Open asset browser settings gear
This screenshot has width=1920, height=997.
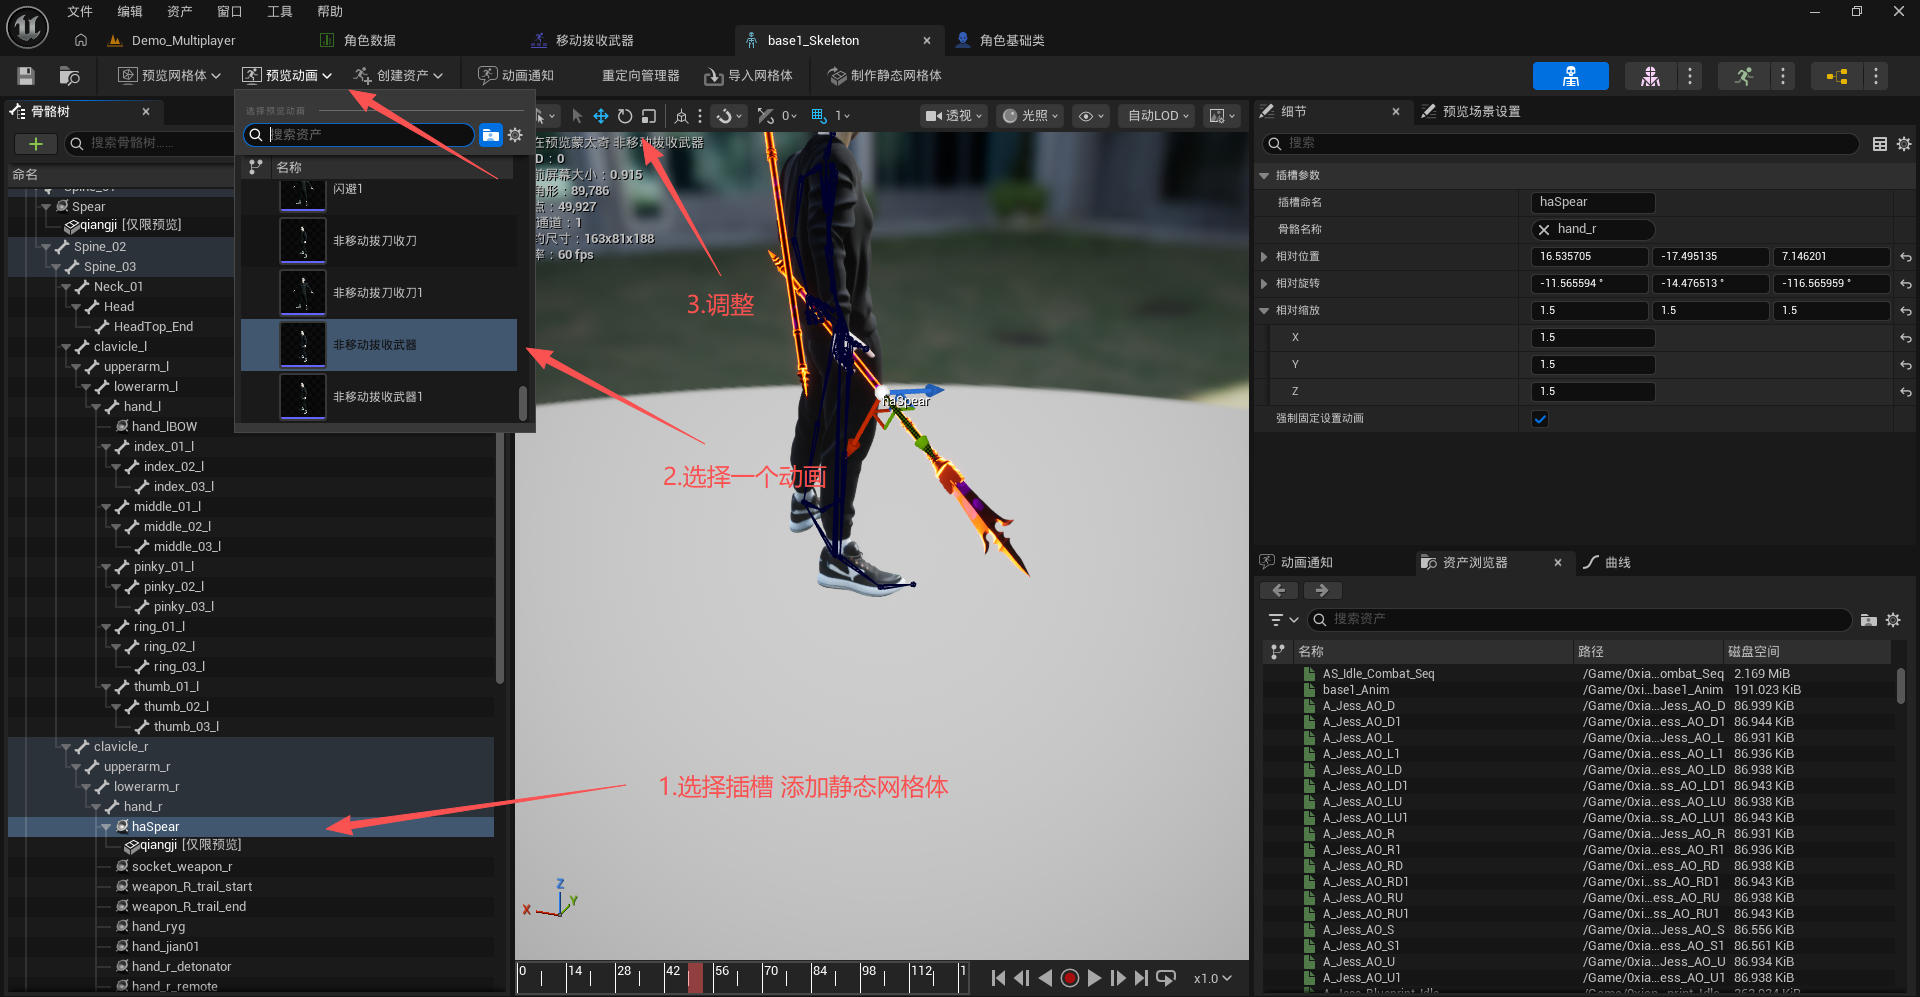(1893, 620)
